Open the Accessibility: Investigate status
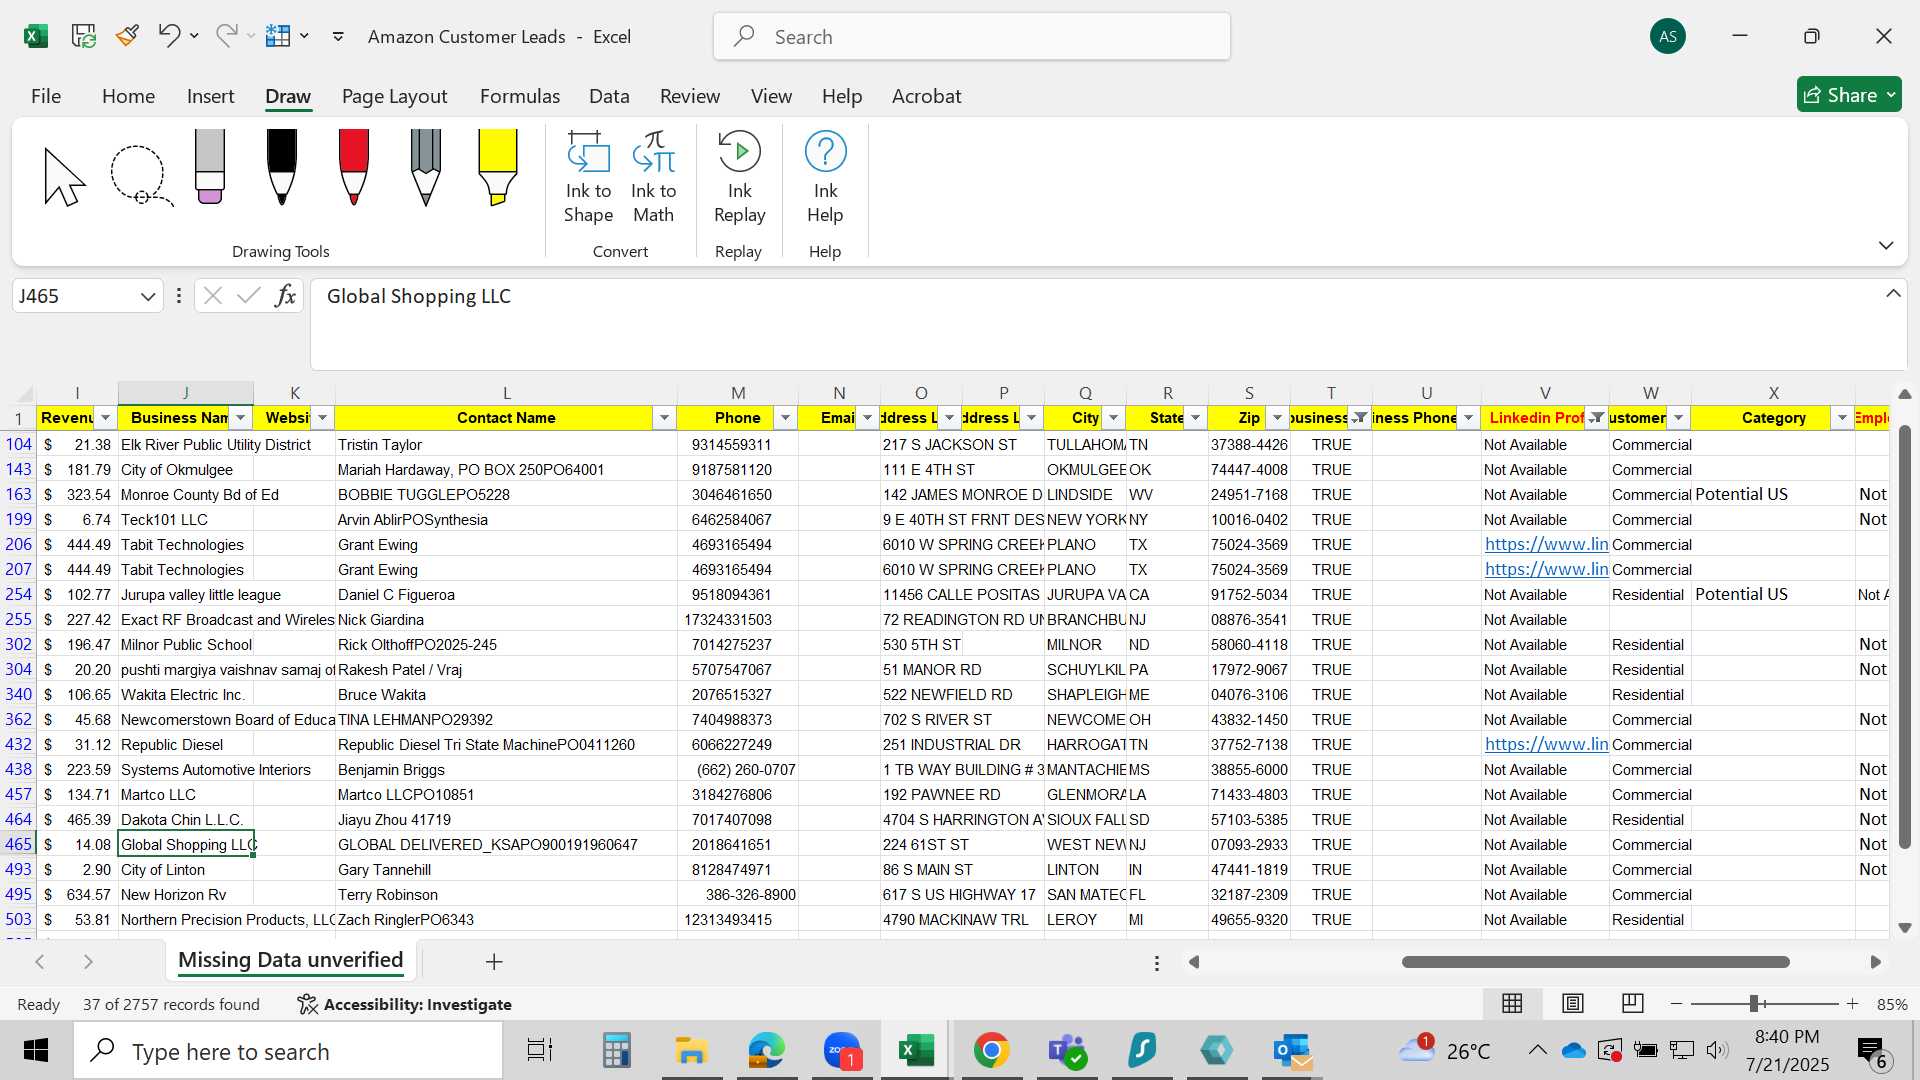 point(405,1004)
